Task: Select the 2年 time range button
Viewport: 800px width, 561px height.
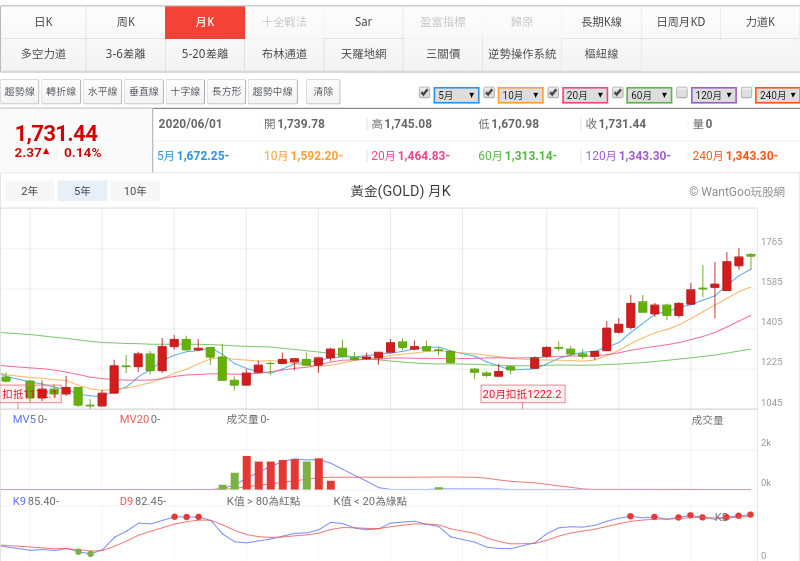Action: click(x=30, y=191)
